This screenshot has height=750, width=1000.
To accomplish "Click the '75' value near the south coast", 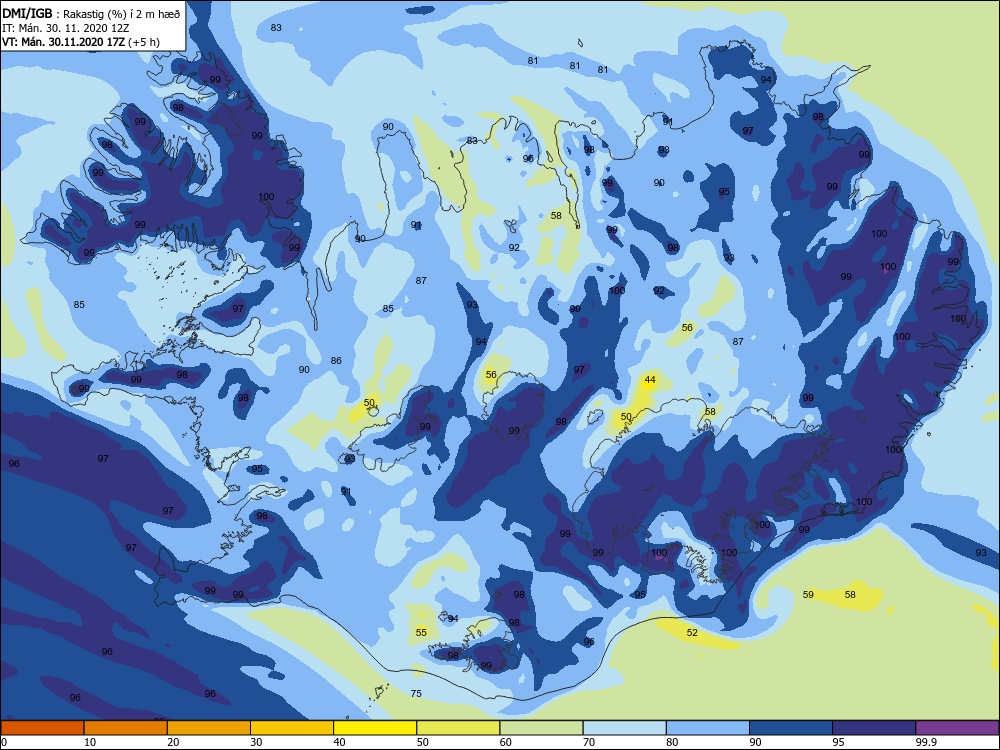I will (416, 693).
